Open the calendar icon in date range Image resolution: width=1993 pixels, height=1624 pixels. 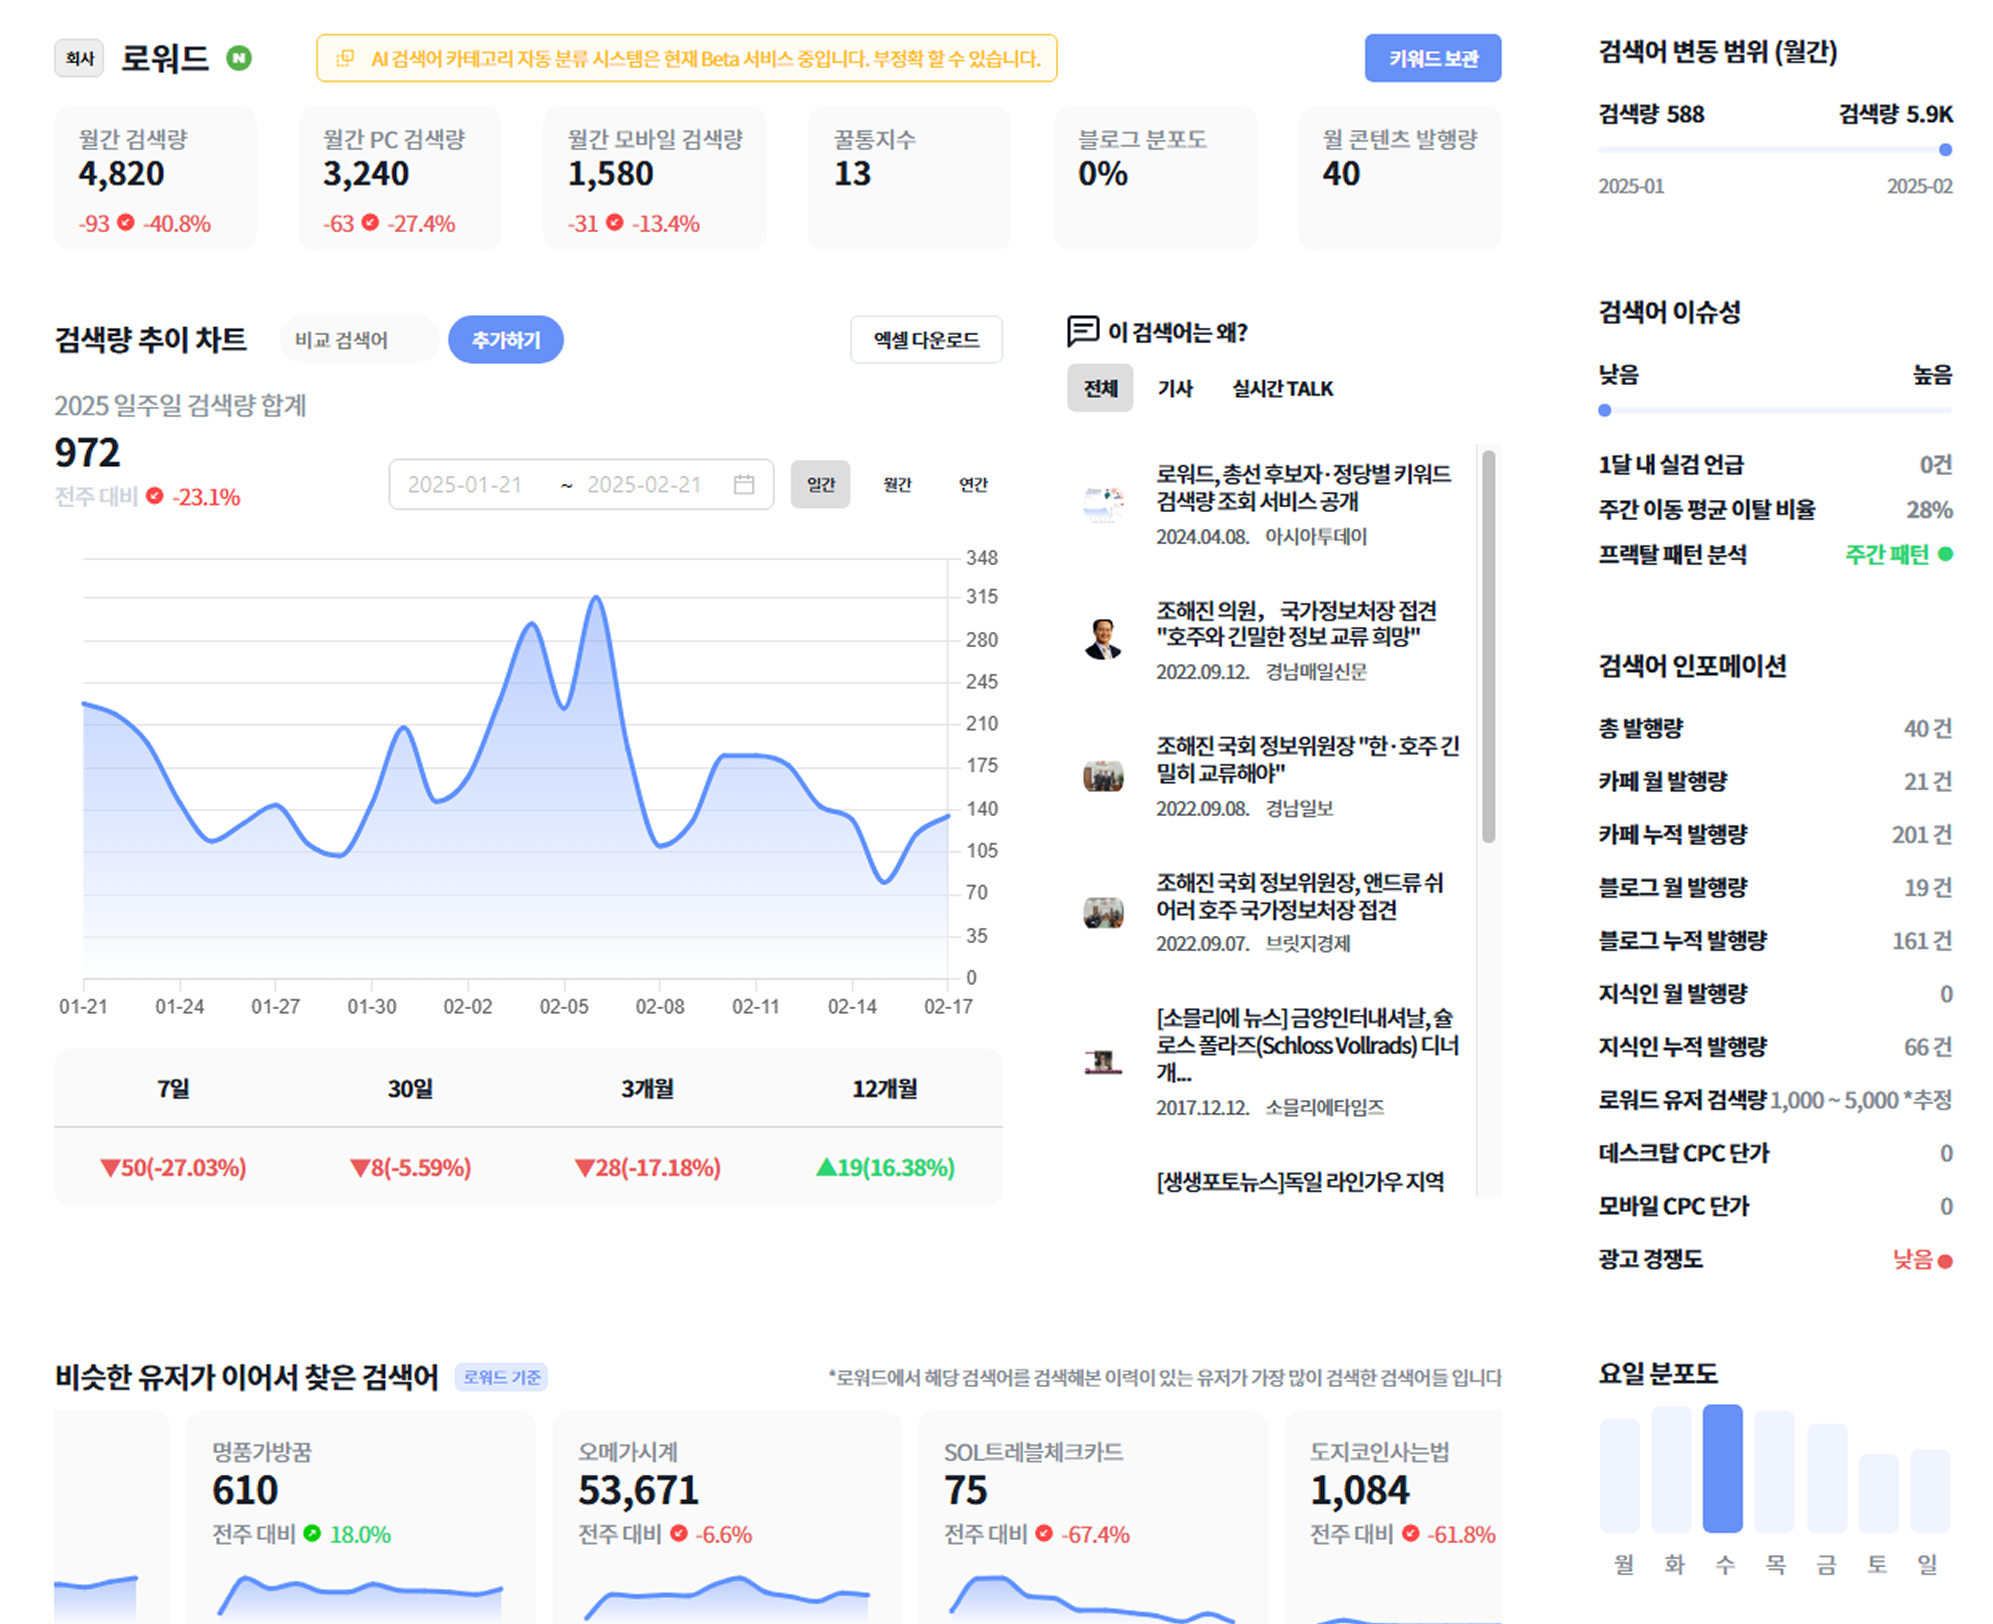click(x=744, y=485)
